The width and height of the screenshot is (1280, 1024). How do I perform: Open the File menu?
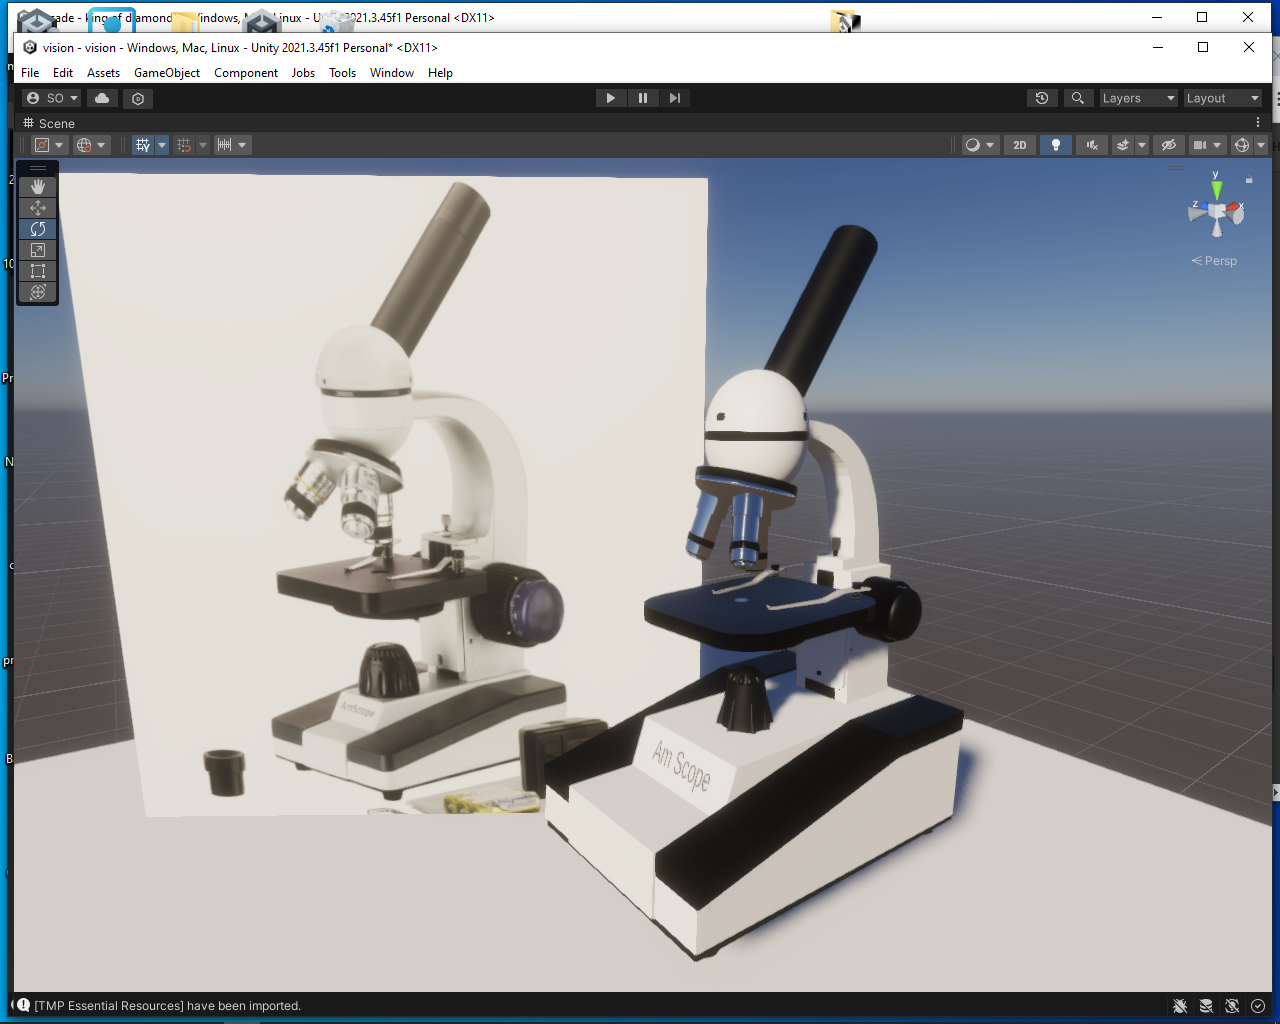(30, 73)
